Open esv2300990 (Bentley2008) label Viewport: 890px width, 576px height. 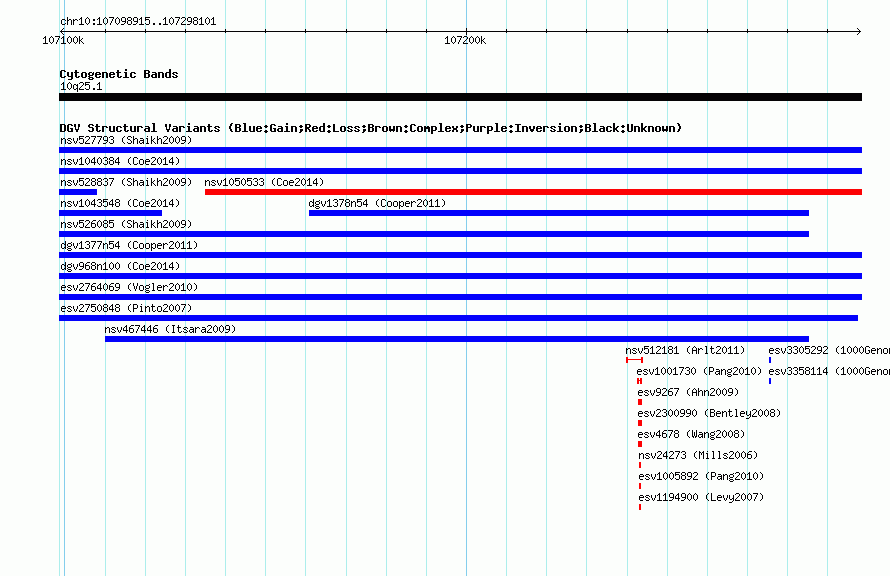[x=709, y=413]
